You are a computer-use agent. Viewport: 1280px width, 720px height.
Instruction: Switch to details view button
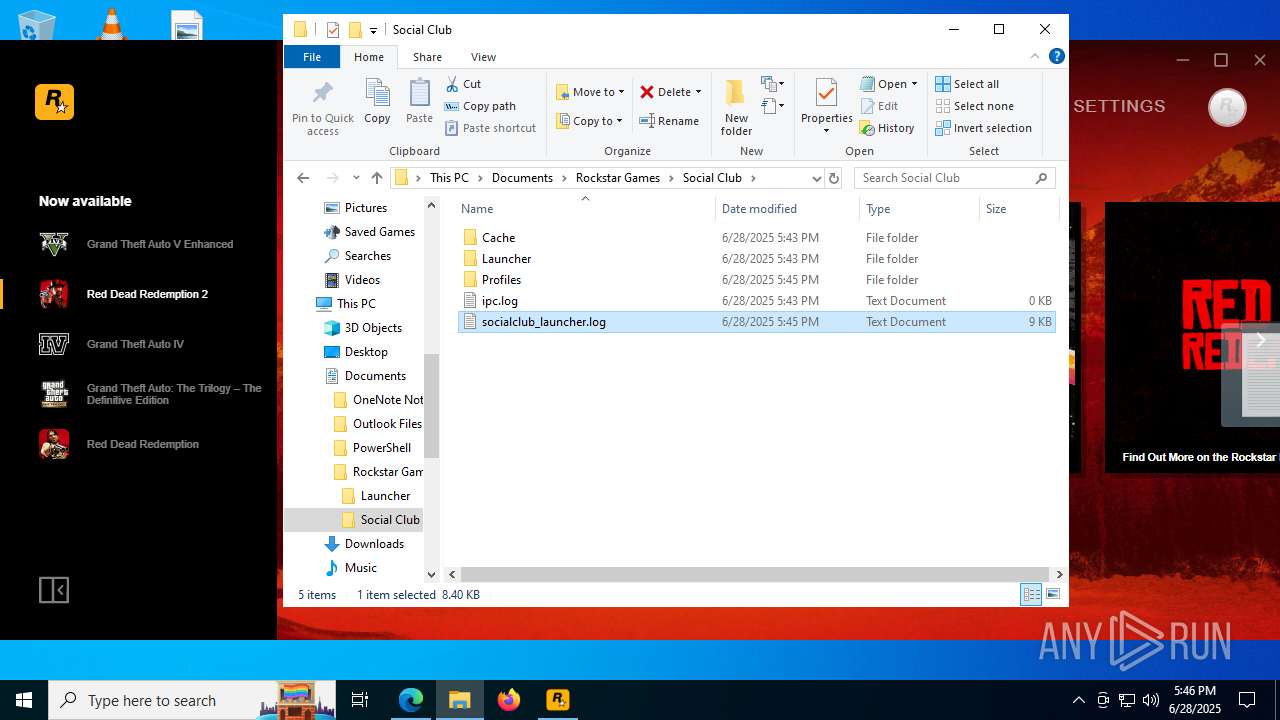pos(1031,595)
